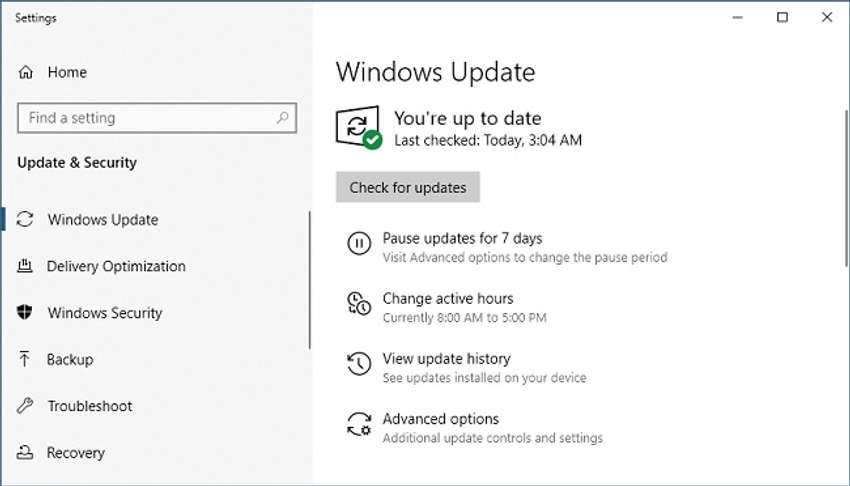The width and height of the screenshot is (850, 486).
Task: Click See updates installed on your device
Action: pos(485,378)
